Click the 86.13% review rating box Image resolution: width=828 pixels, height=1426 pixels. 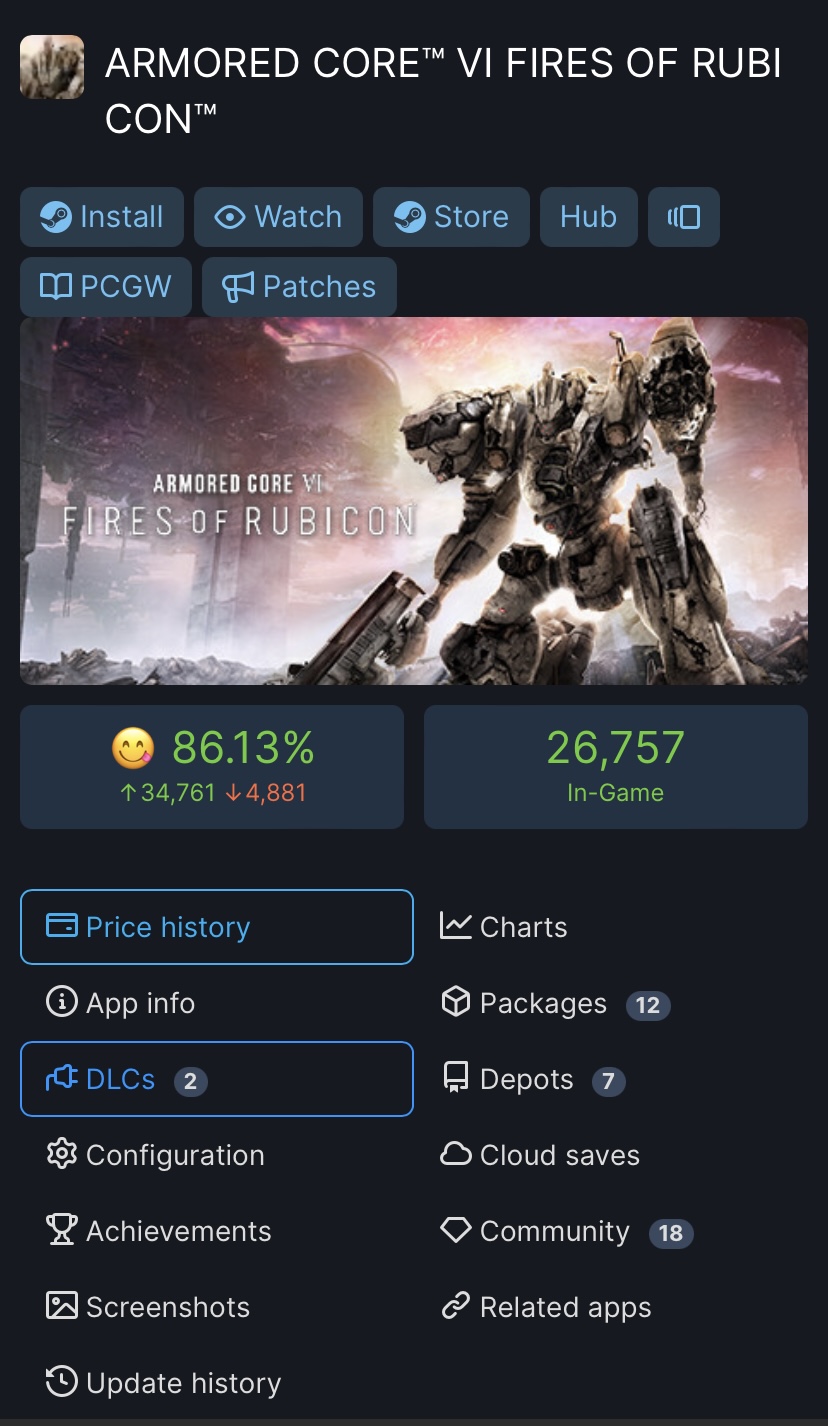pos(212,767)
